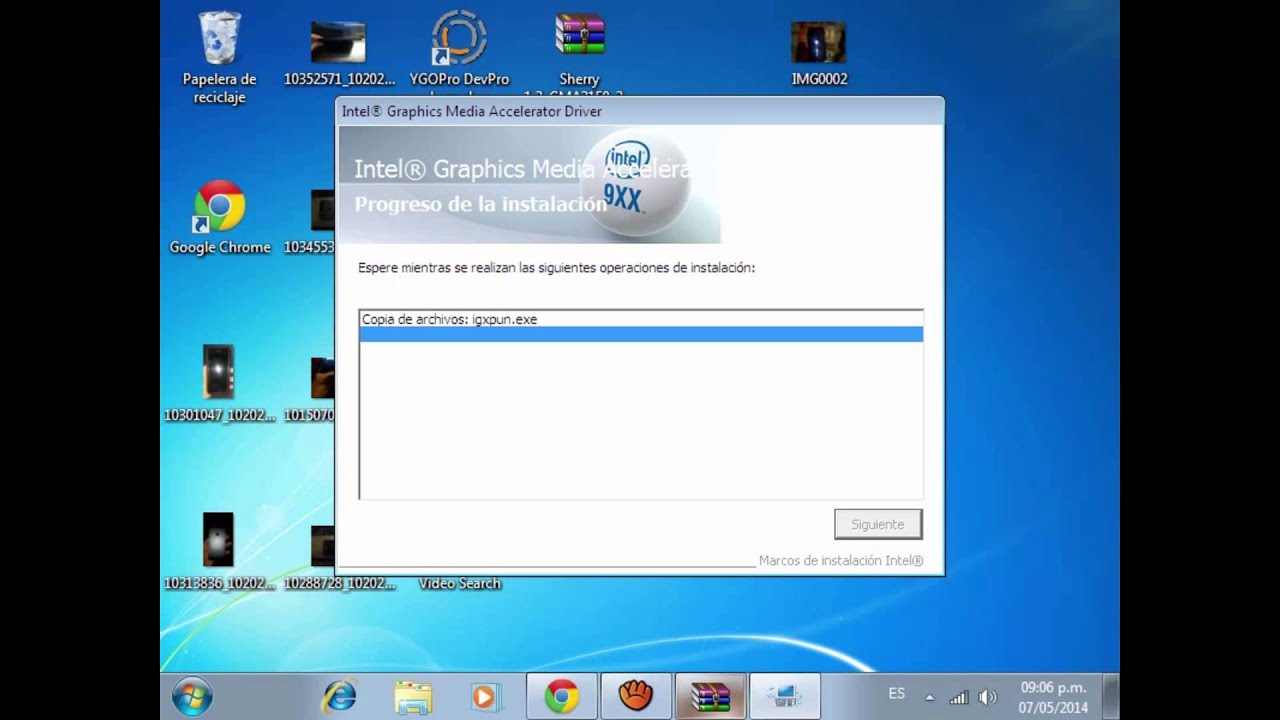Open the network signal tray icon
Screen dimensions: 1280x720
click(958, 697)
